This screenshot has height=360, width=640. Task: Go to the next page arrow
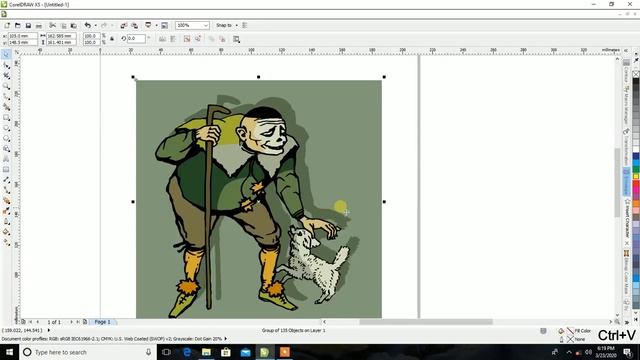pyautogui.click(x=71, y=322)
